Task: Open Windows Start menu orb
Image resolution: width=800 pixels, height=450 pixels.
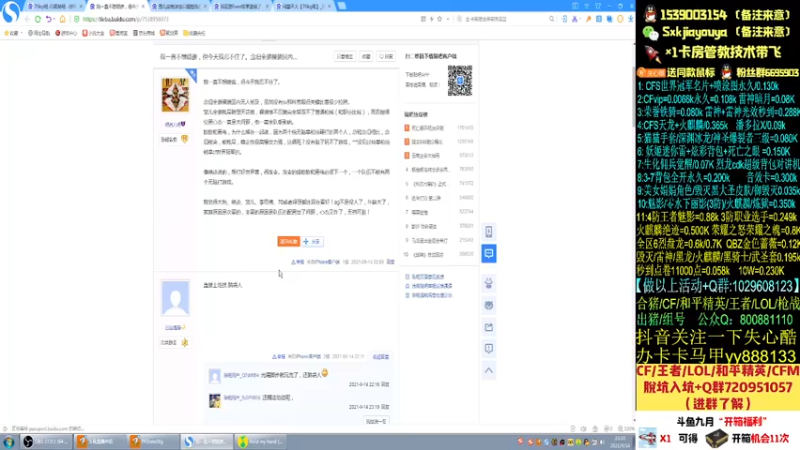Action: coord(9,441)
